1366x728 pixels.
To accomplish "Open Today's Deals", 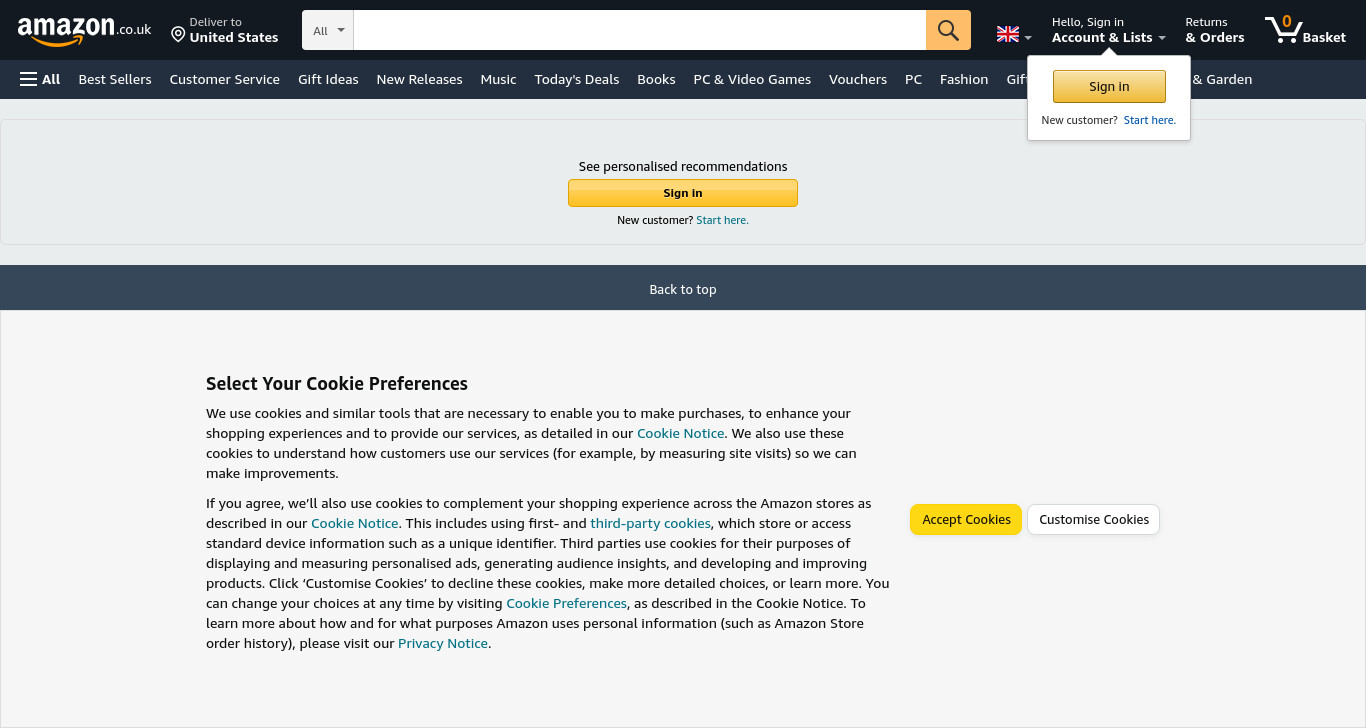I will (577, 79).
